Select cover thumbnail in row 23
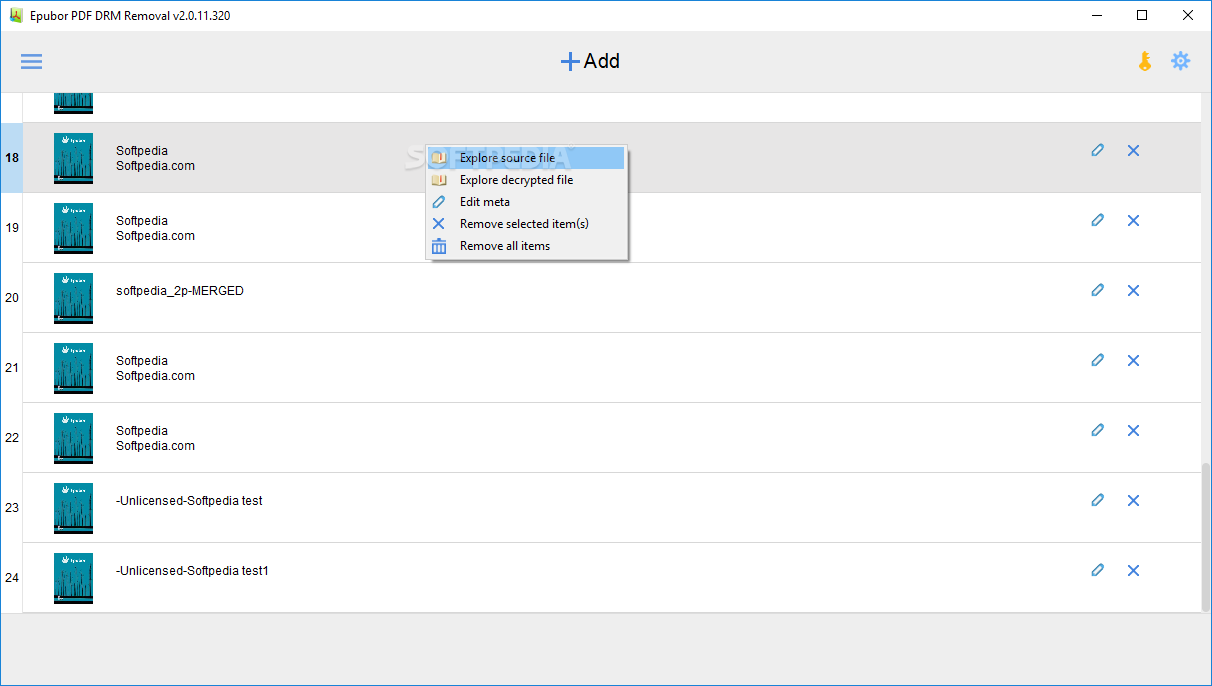 [73, 508]
